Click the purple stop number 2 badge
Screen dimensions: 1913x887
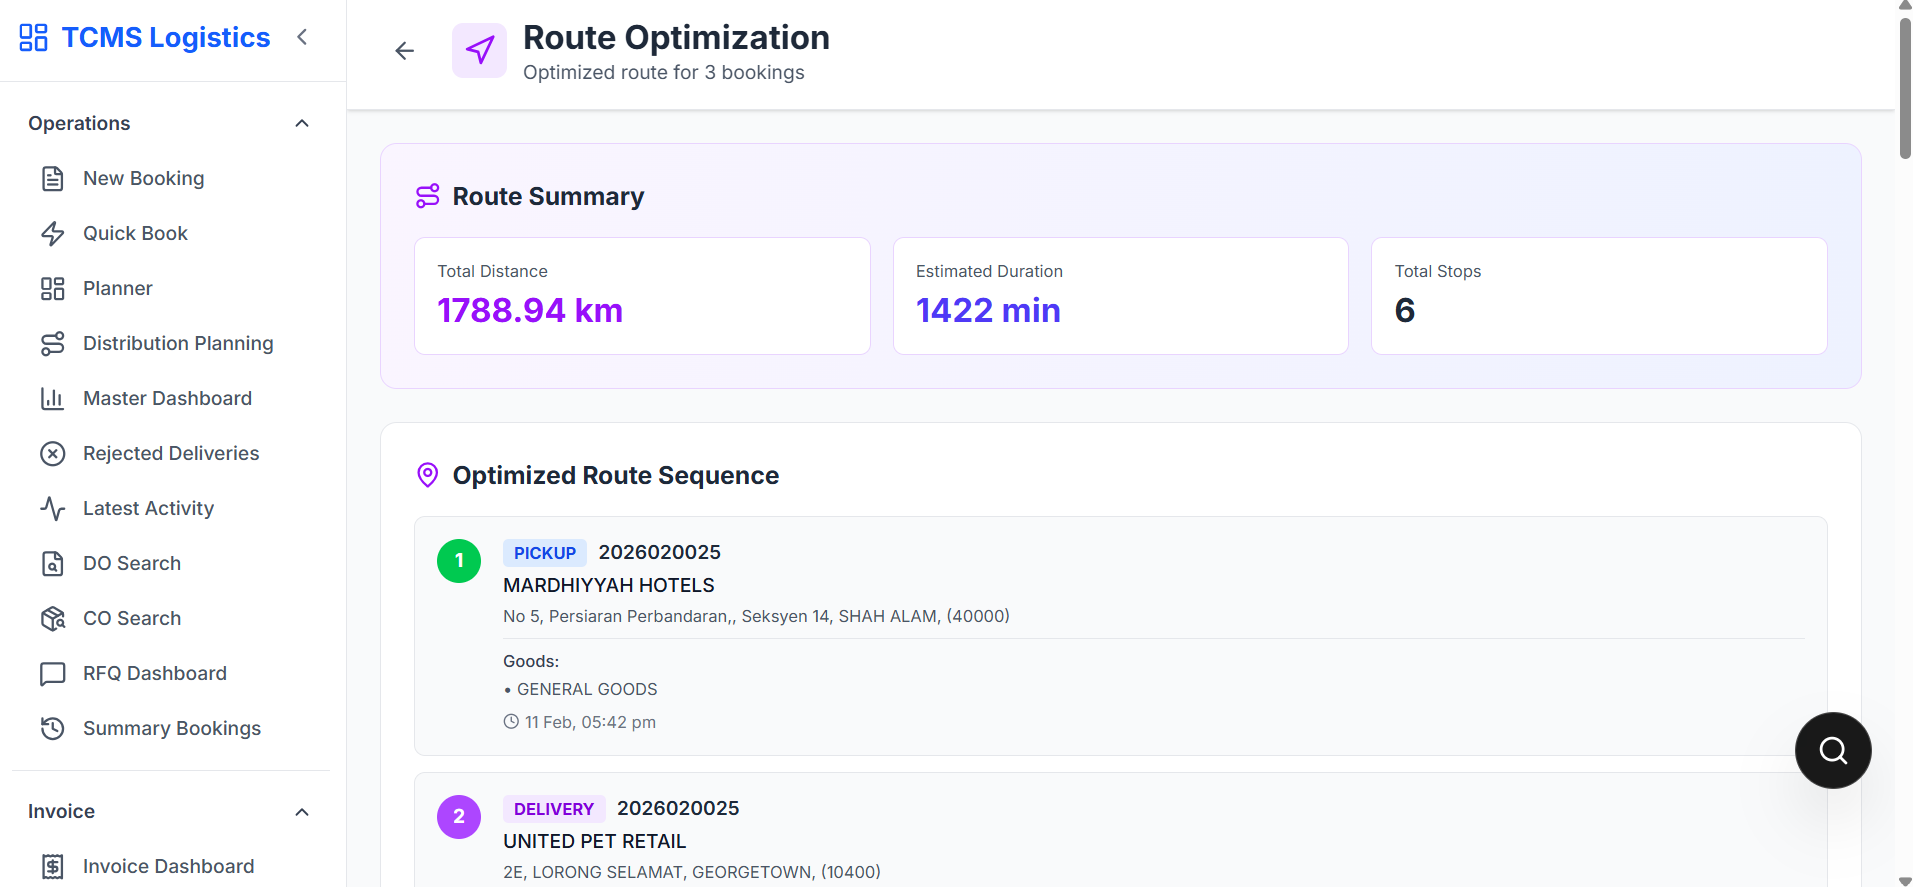pyautogui.click(x=459, y=817)
